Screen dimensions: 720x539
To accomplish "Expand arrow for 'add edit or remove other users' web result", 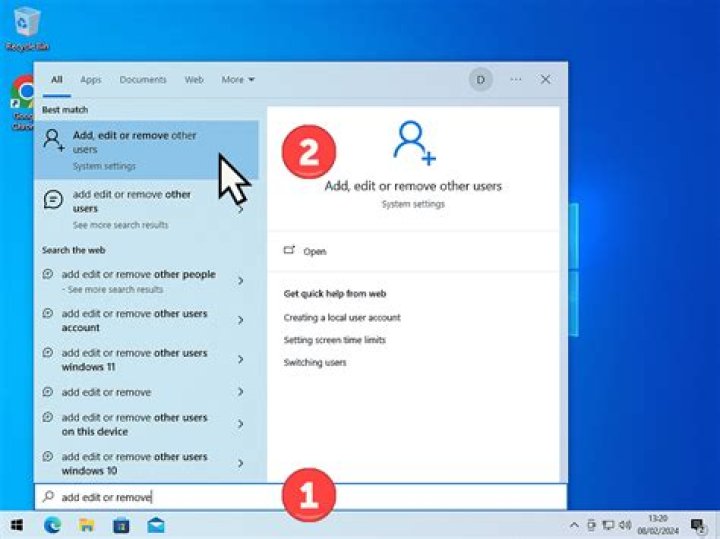I will pos(241,210).
